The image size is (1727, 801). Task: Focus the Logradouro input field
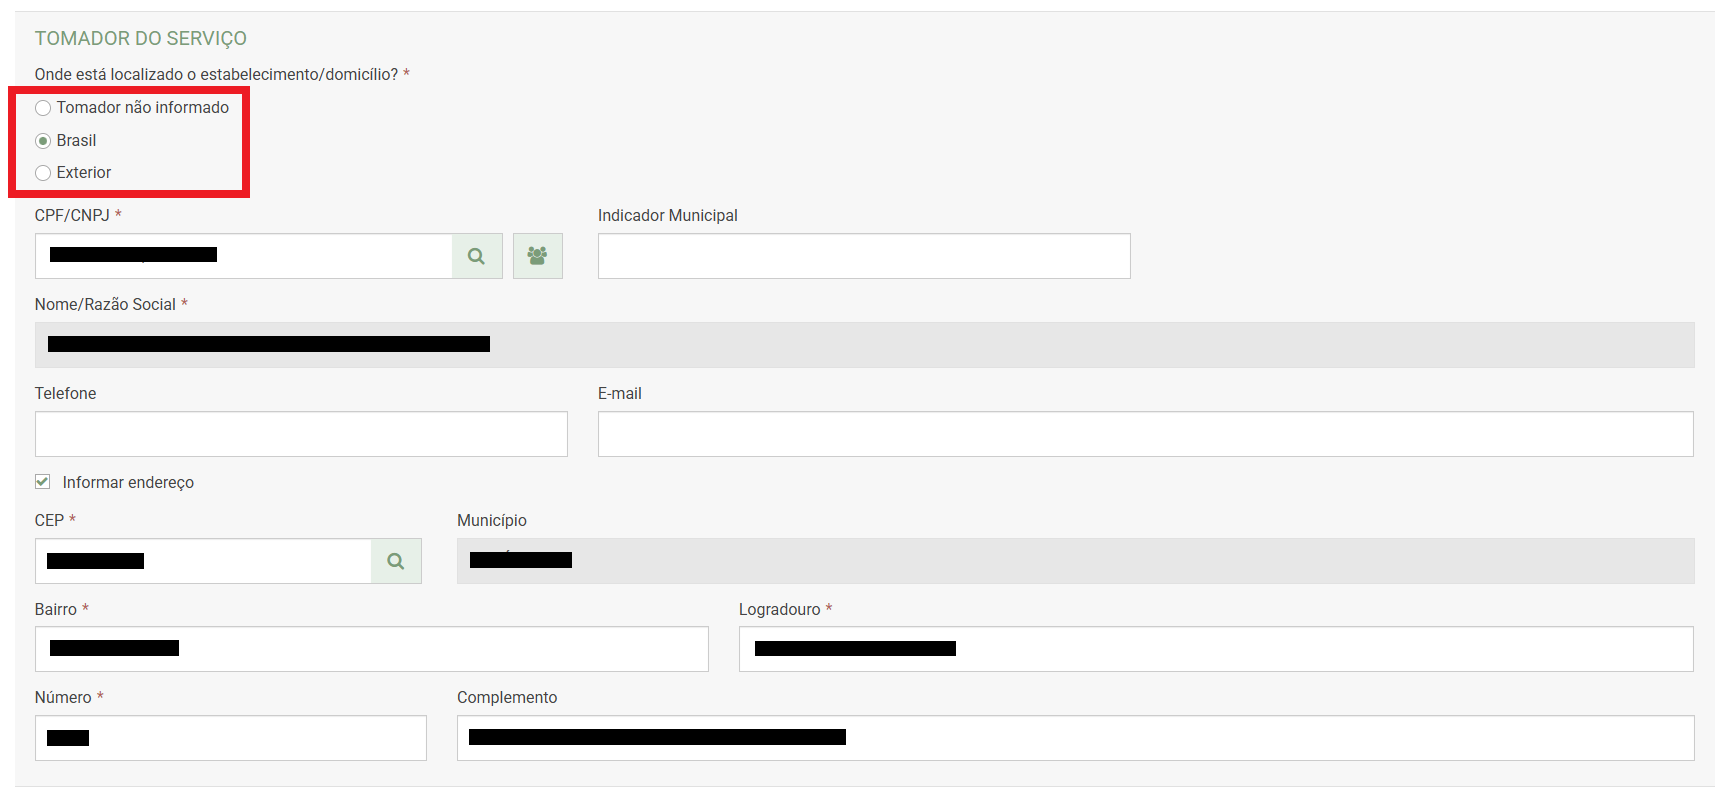tap(1300, 649)
